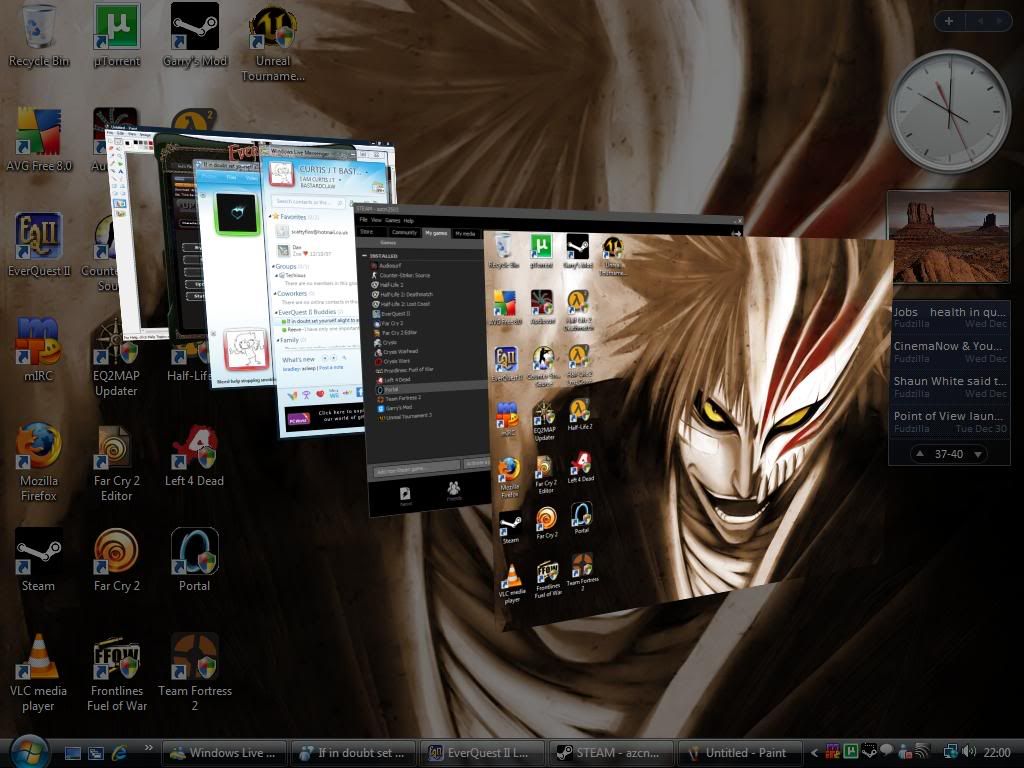Image resolution: width=1024 pixels, height=768 pixels.
Task: Launch Team Fortress 2 on the main desktop
Action: [195, 673]
